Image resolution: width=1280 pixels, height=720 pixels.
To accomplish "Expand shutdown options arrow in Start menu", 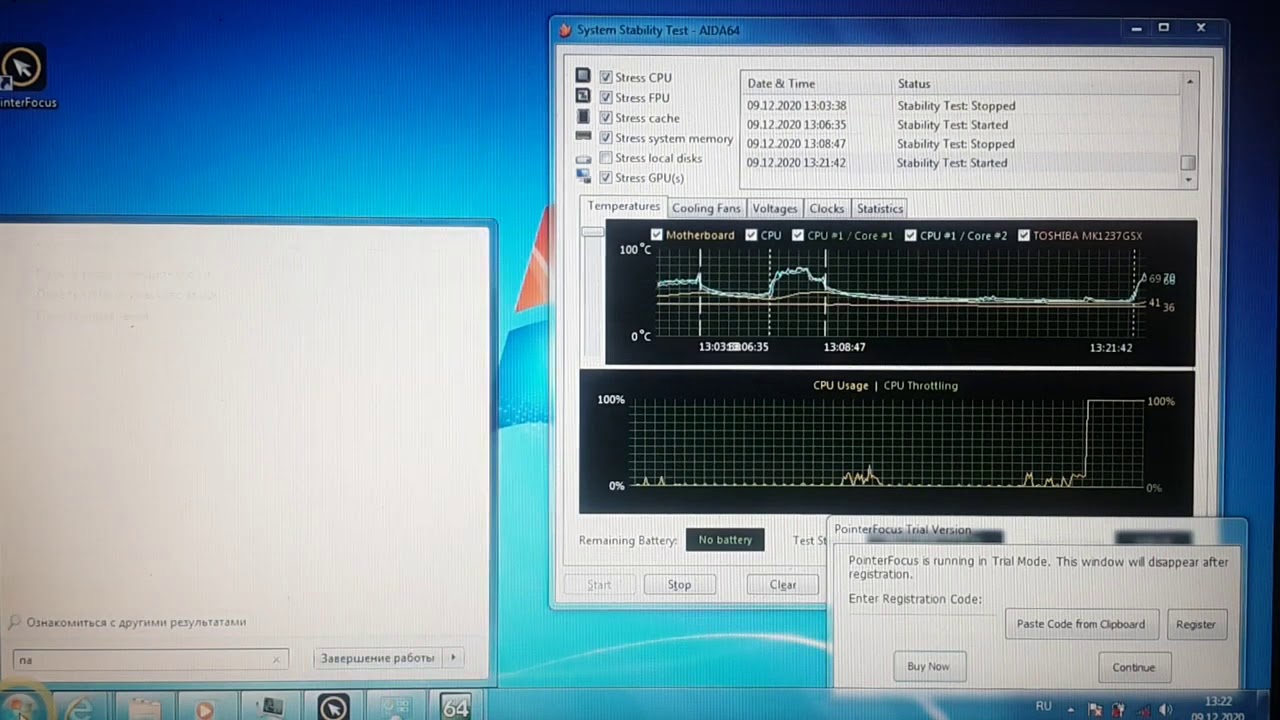I will tap(453, 657).
